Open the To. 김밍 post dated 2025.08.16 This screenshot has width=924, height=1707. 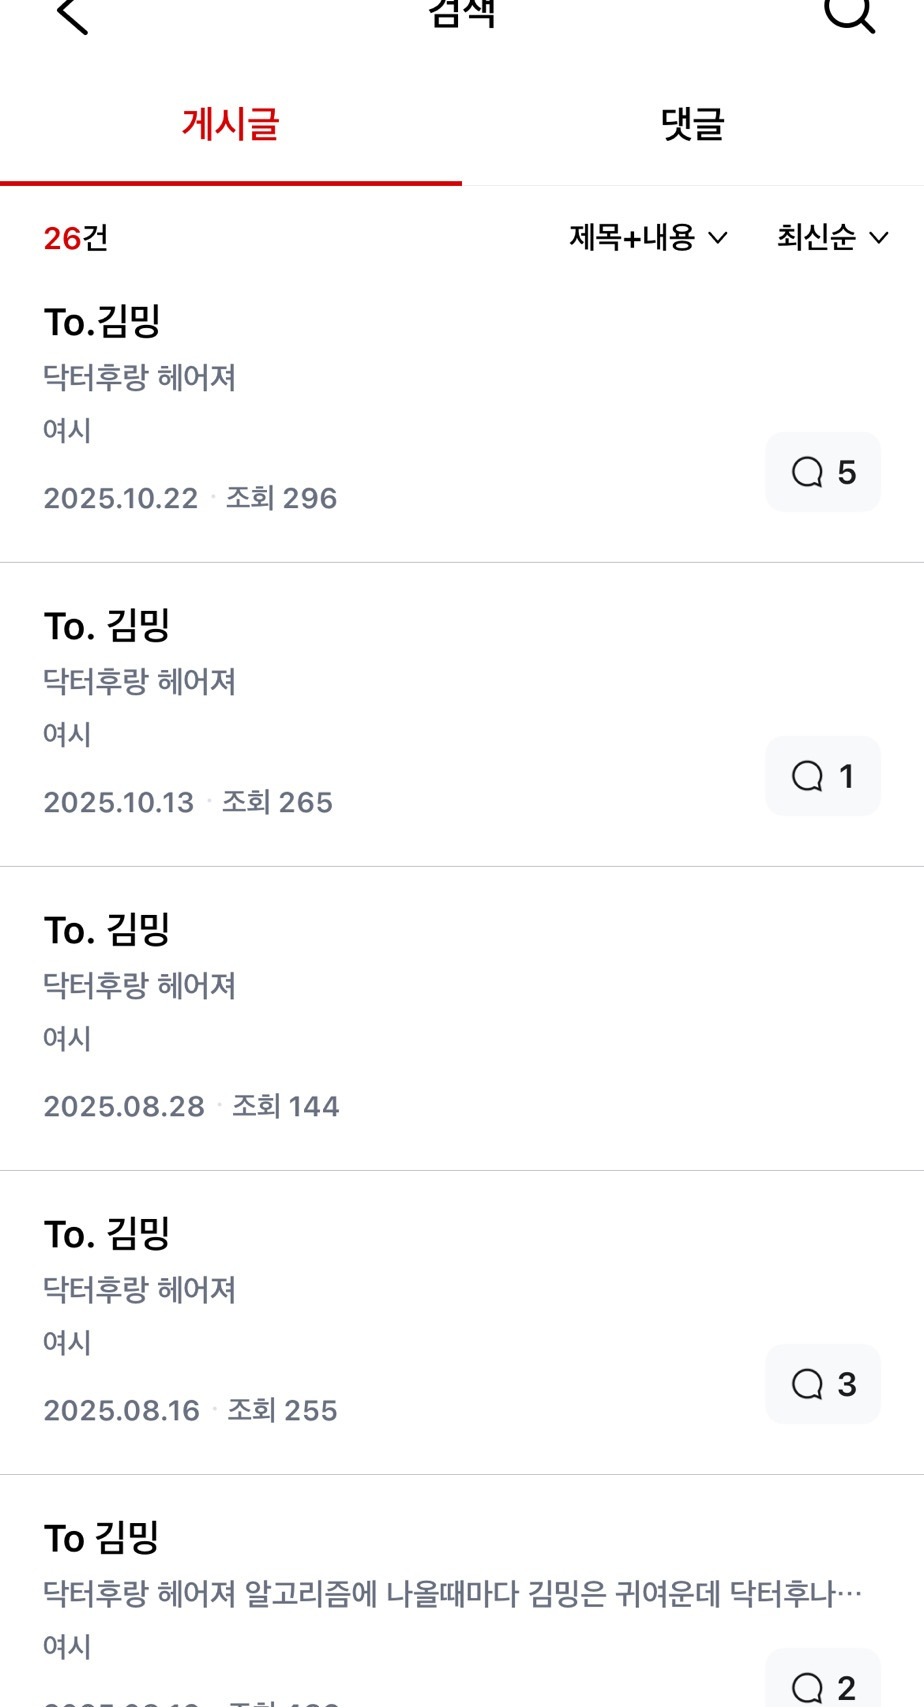(107, 1234)
